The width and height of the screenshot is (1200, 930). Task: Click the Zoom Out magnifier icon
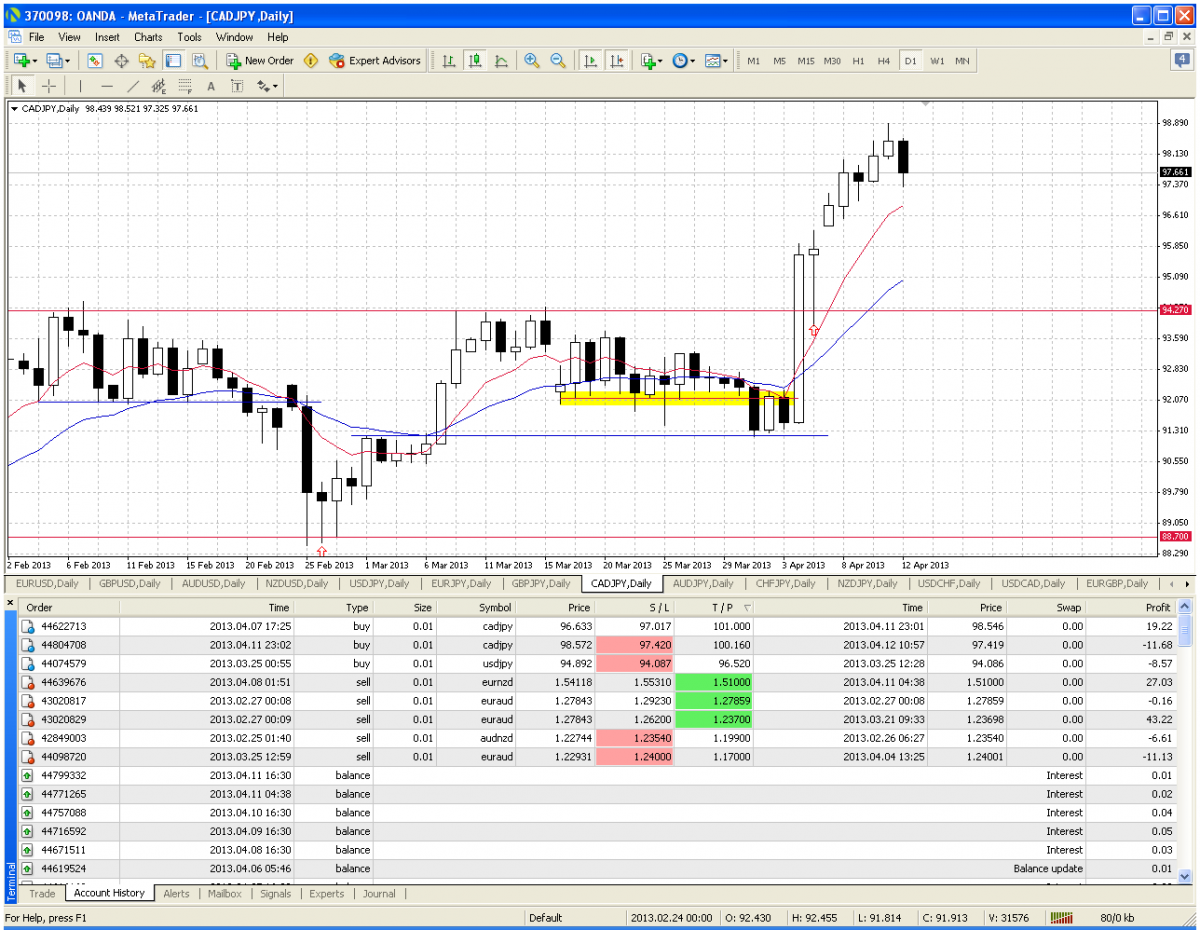click(558, 61)
